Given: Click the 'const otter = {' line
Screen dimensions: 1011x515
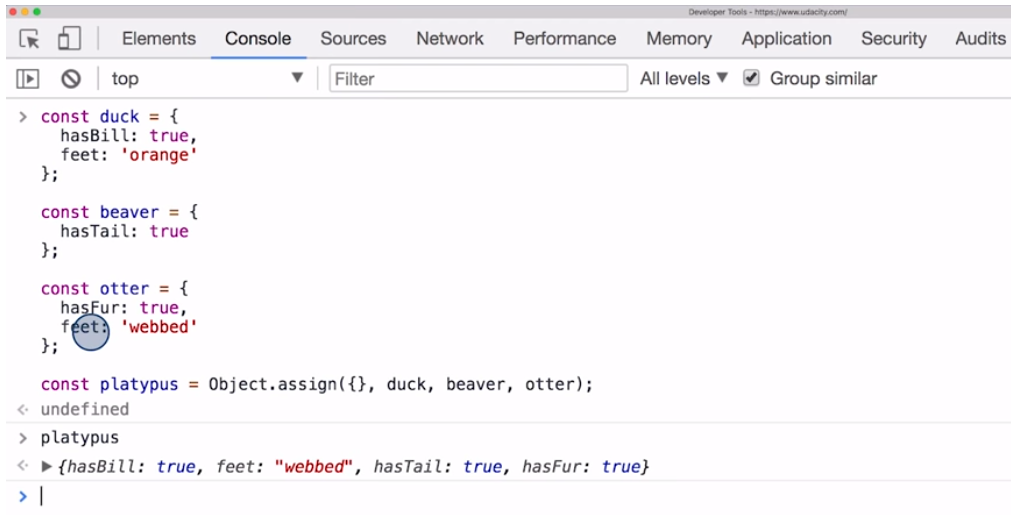Looking at the screenshot, I should [114, 288].
